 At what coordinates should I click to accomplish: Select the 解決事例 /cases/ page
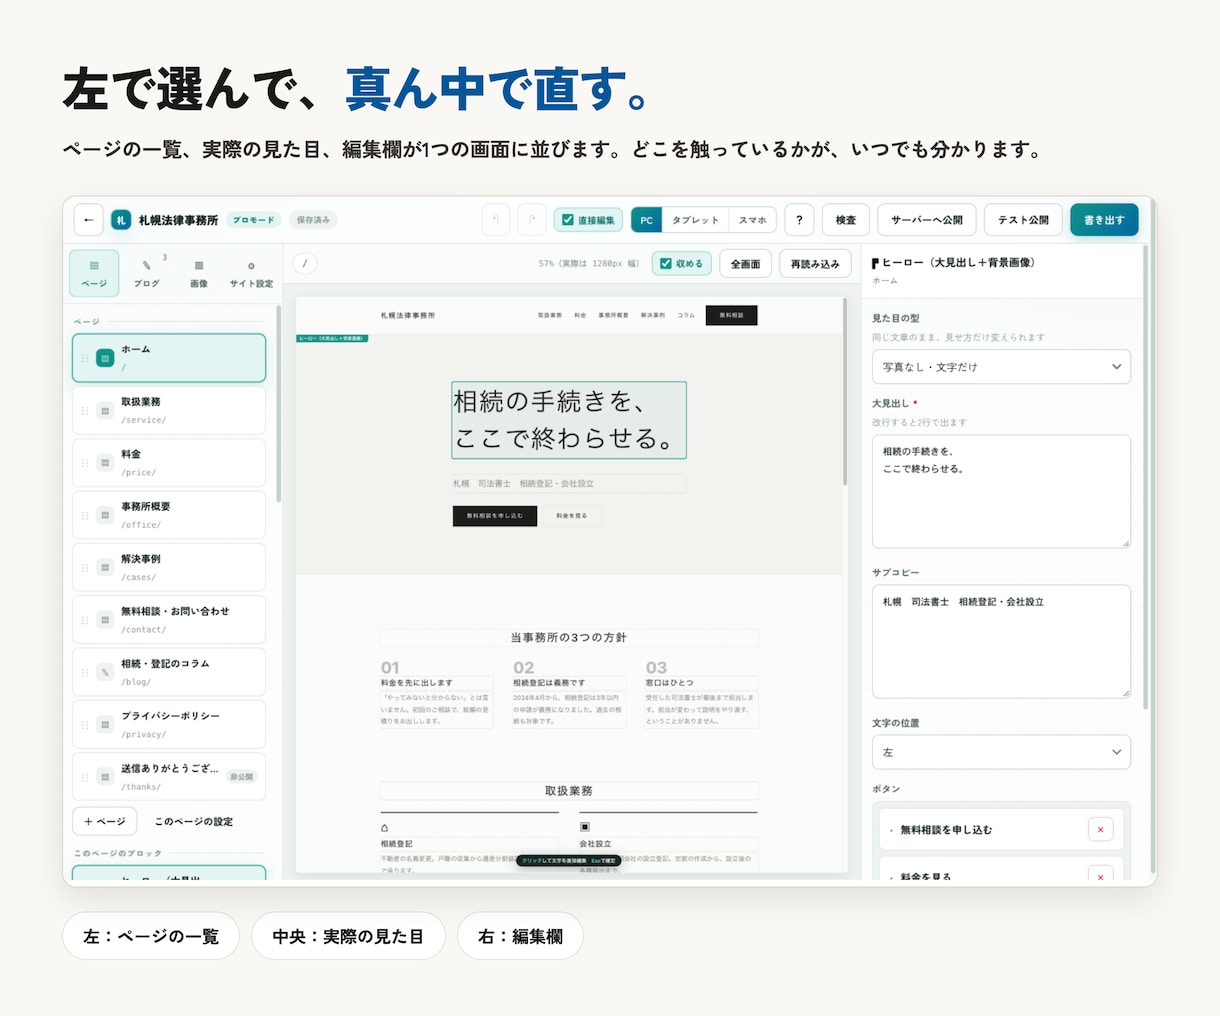click(x=169, y=567)
